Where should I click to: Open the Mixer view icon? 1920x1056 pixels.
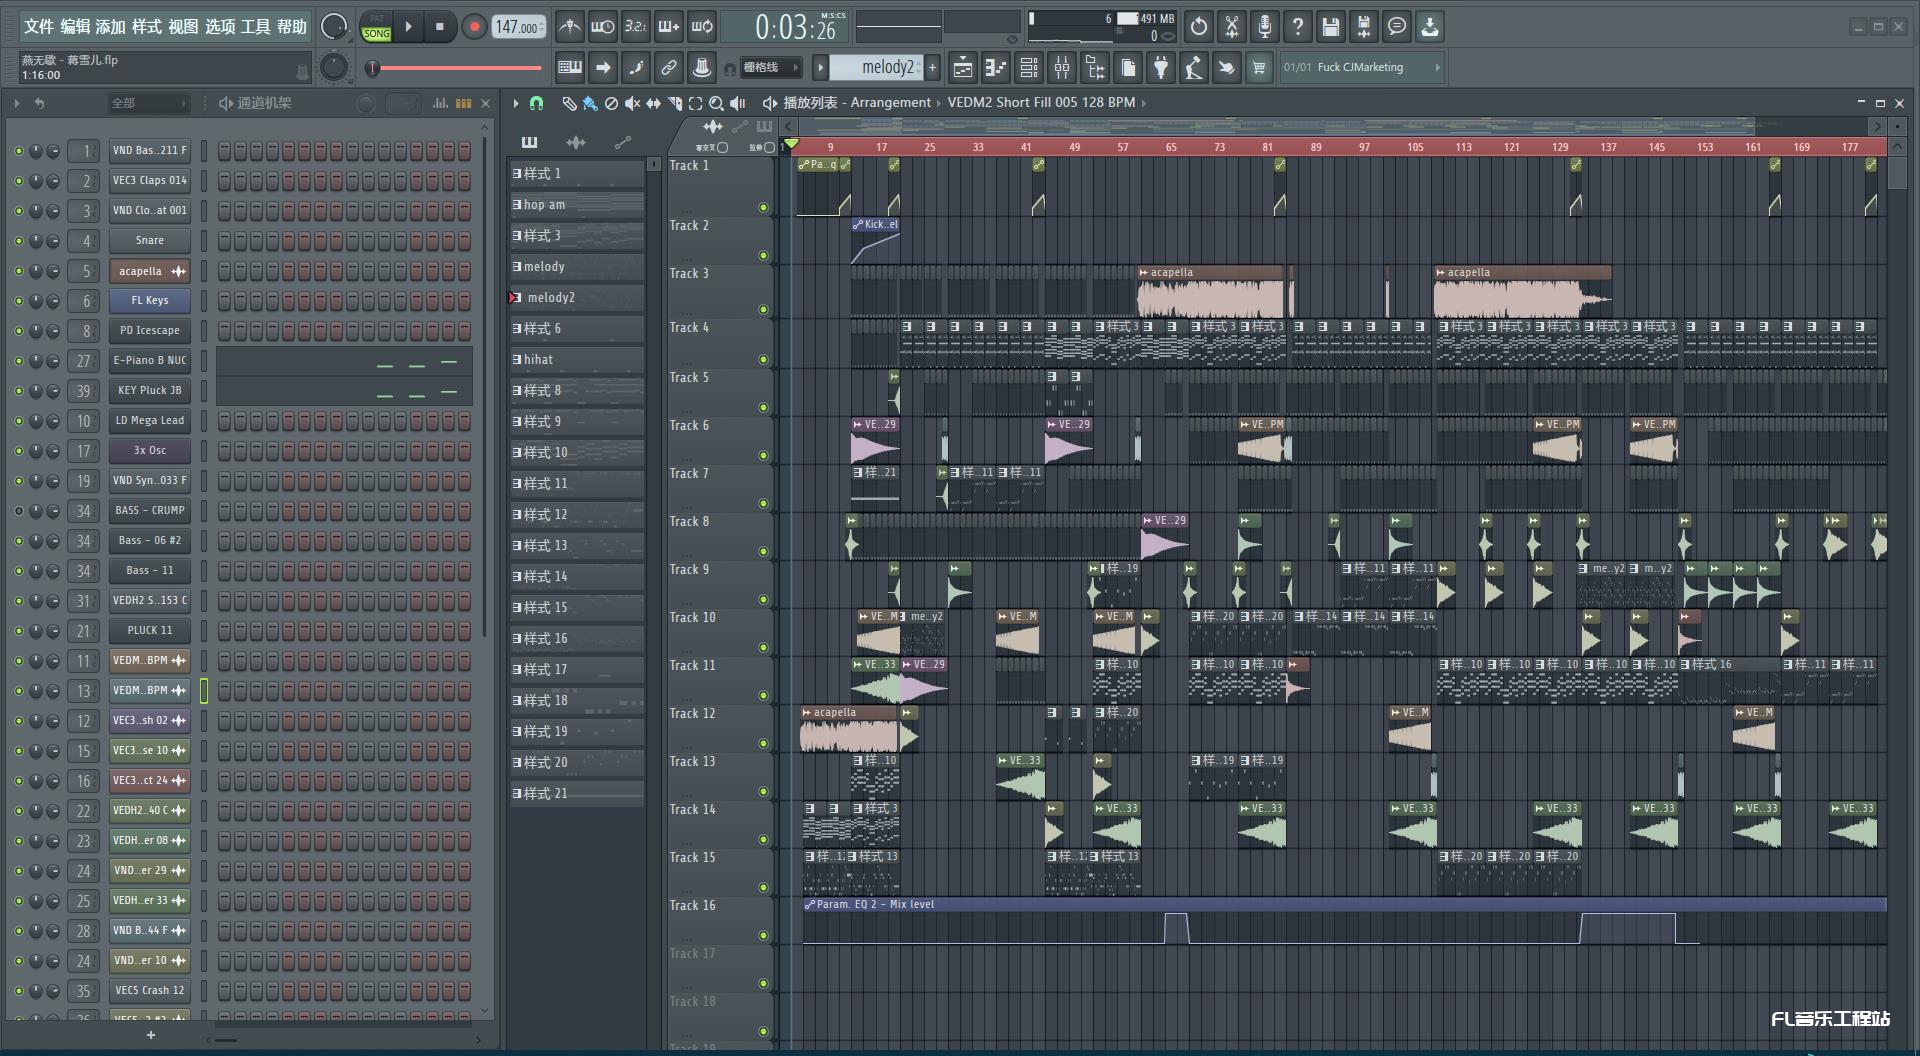pos(1062,68)
